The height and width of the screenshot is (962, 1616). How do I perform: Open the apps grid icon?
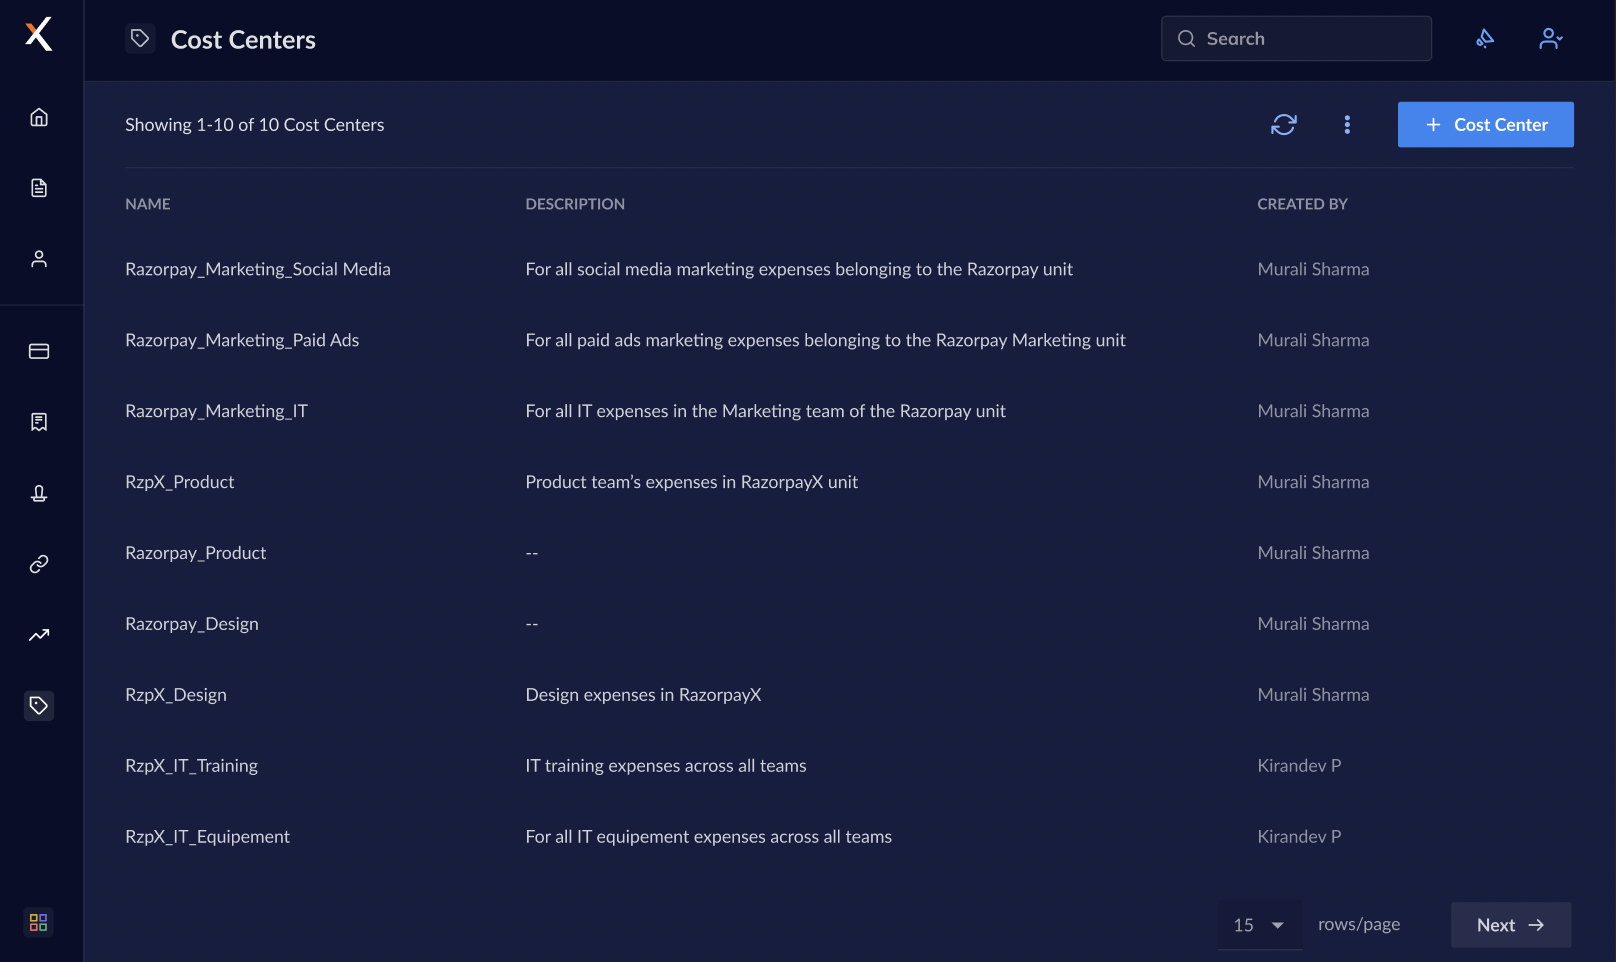click(39, 922)
